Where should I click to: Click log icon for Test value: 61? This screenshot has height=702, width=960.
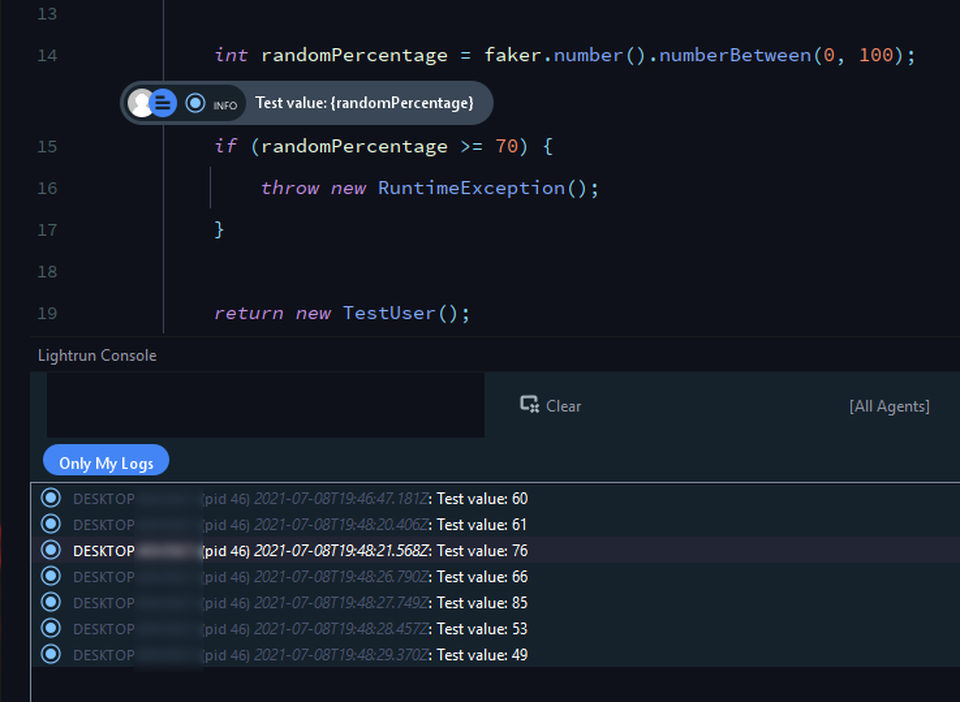51,524
